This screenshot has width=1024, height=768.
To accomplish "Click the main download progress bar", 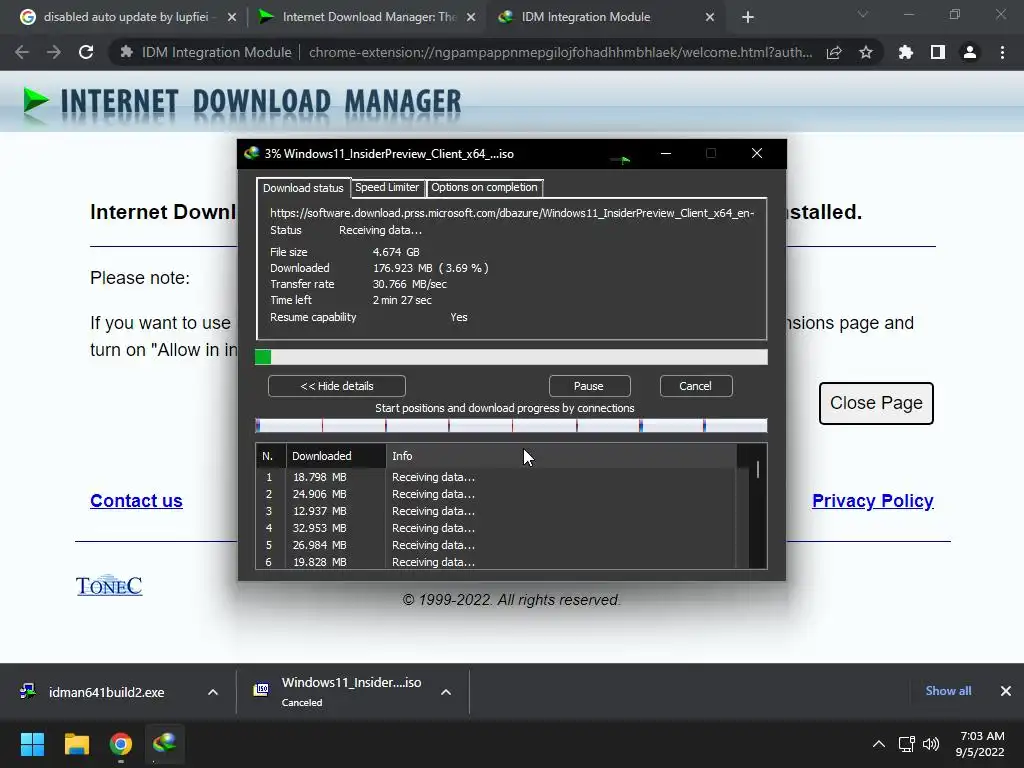I will click(x=511, y=357).
